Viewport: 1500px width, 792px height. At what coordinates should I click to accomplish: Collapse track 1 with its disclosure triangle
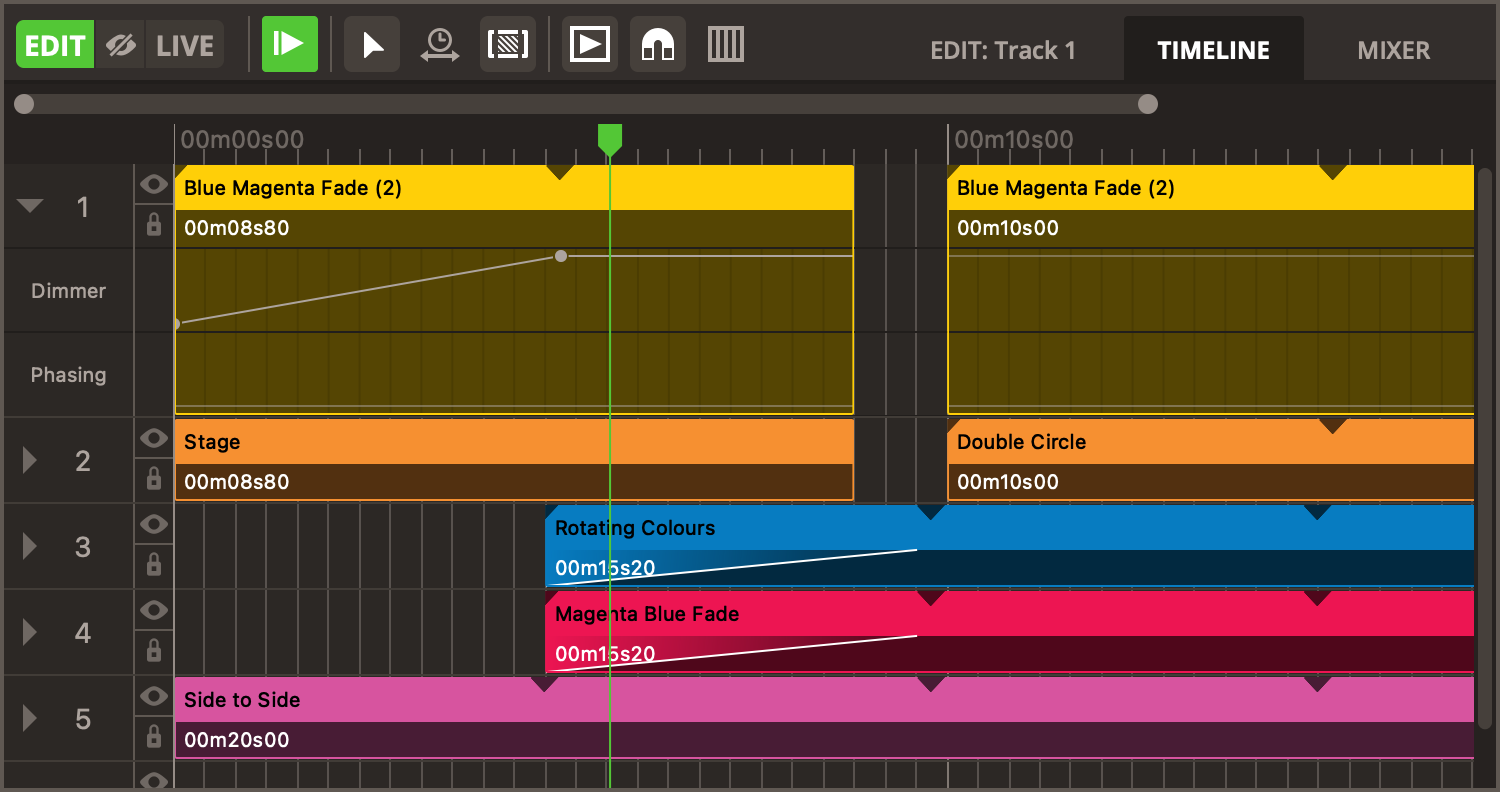point(30,206)
